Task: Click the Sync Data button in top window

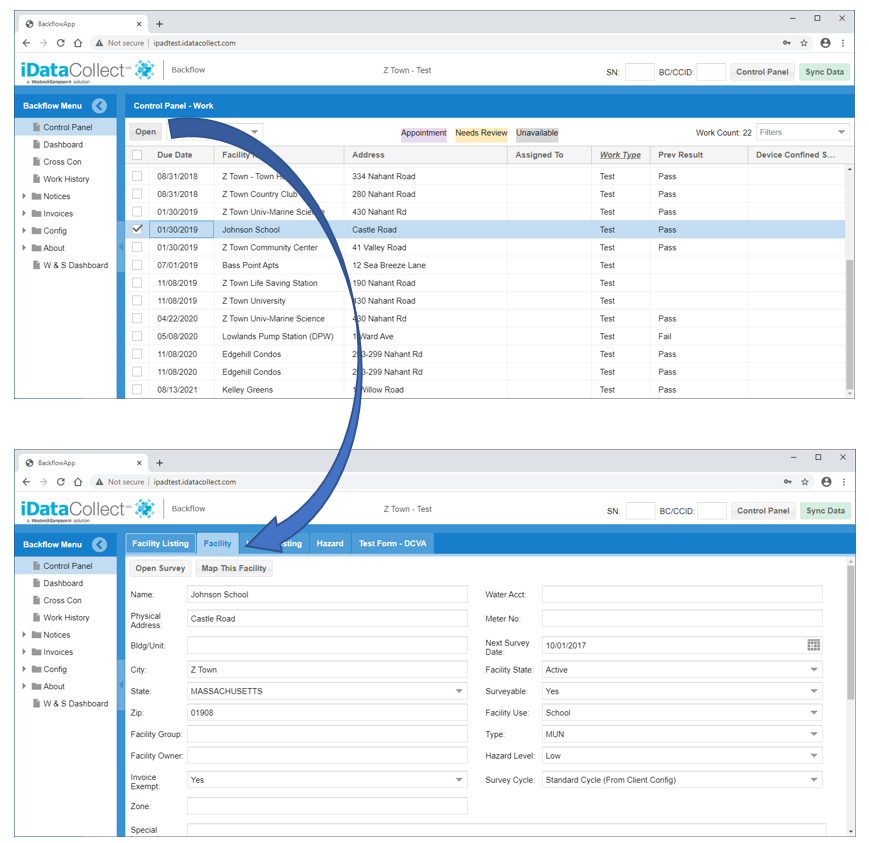Action: pyautogui.click(x=824, y=71)
